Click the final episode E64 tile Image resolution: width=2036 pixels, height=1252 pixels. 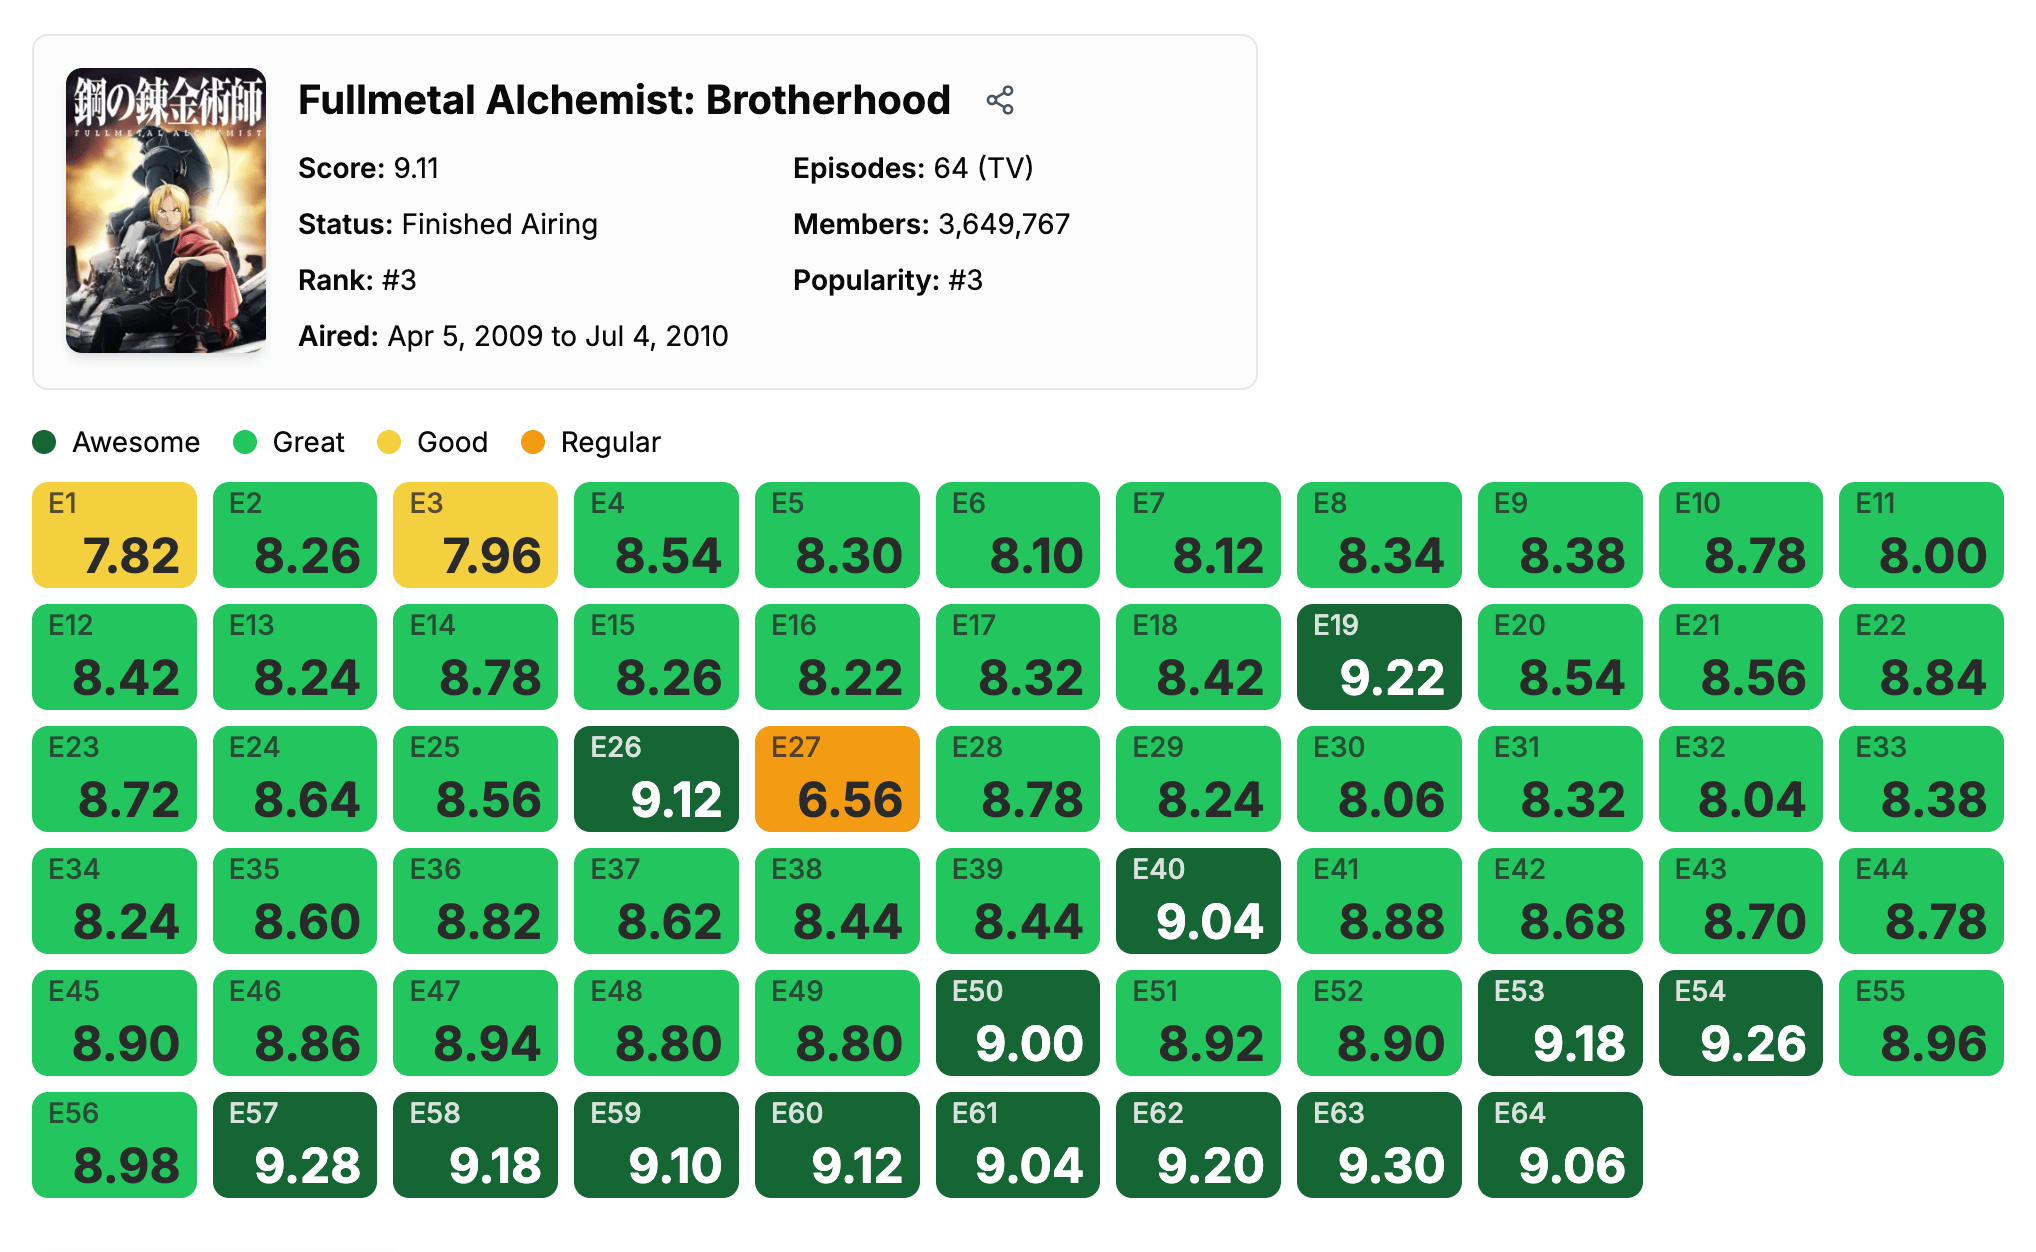coord(1560,1145)
